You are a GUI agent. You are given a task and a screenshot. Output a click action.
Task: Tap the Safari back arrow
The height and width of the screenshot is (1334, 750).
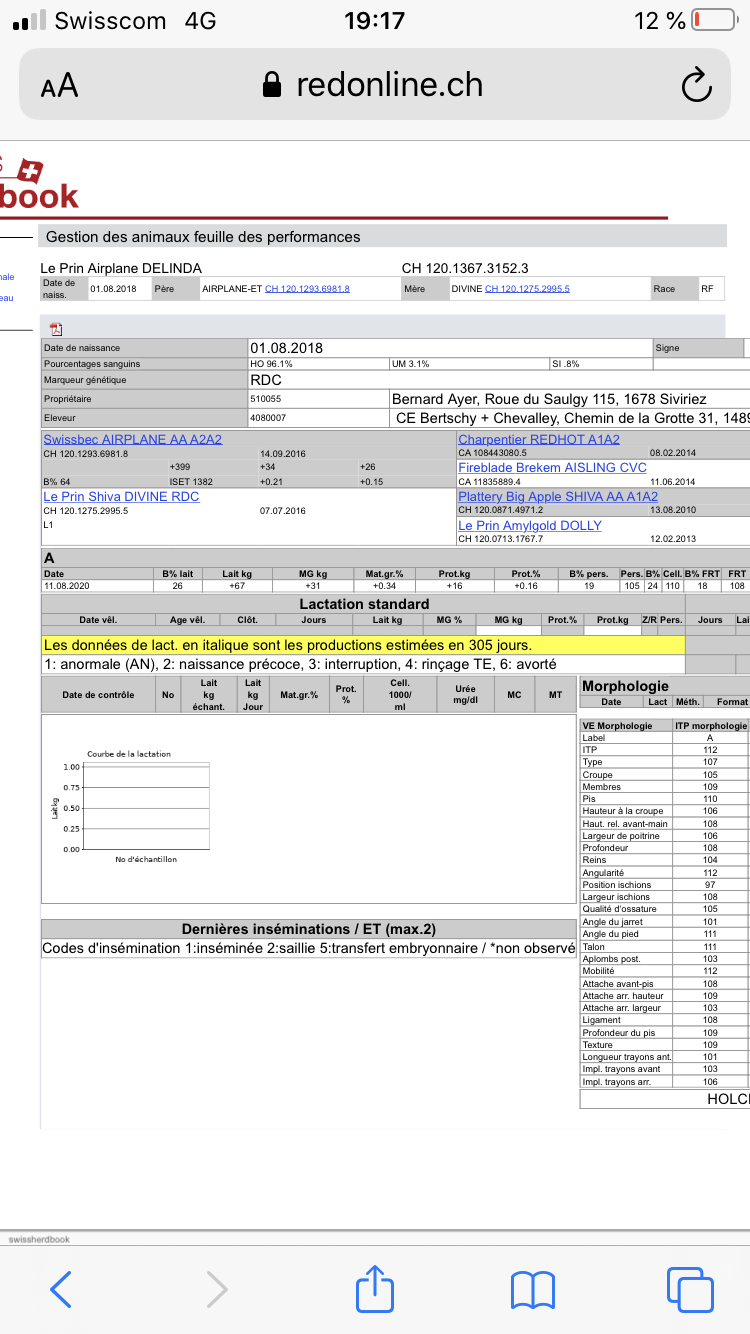tap(61, 1289)
